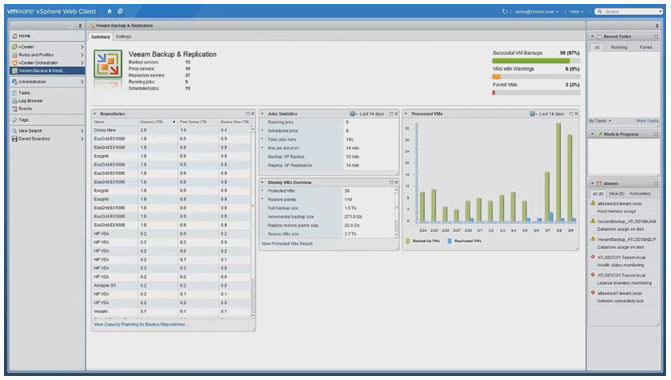
Task: Maximize the Jobs Statistics panel
Action: [391, 114]
